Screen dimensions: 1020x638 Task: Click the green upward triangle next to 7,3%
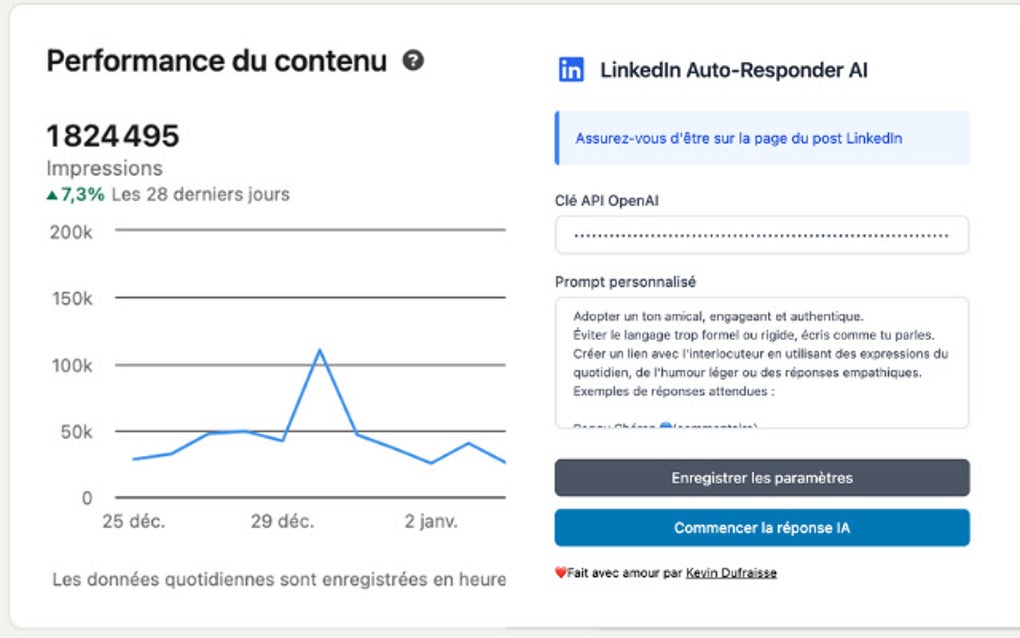(51, 194)
